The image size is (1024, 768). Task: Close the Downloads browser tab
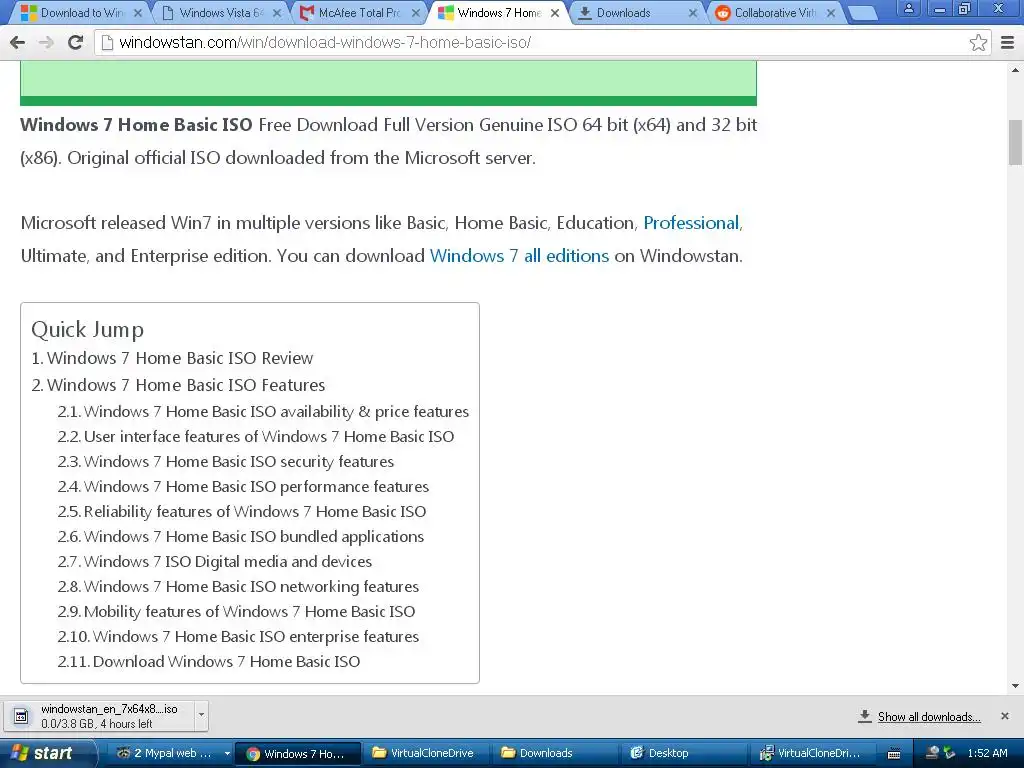(x=694, y=13)
